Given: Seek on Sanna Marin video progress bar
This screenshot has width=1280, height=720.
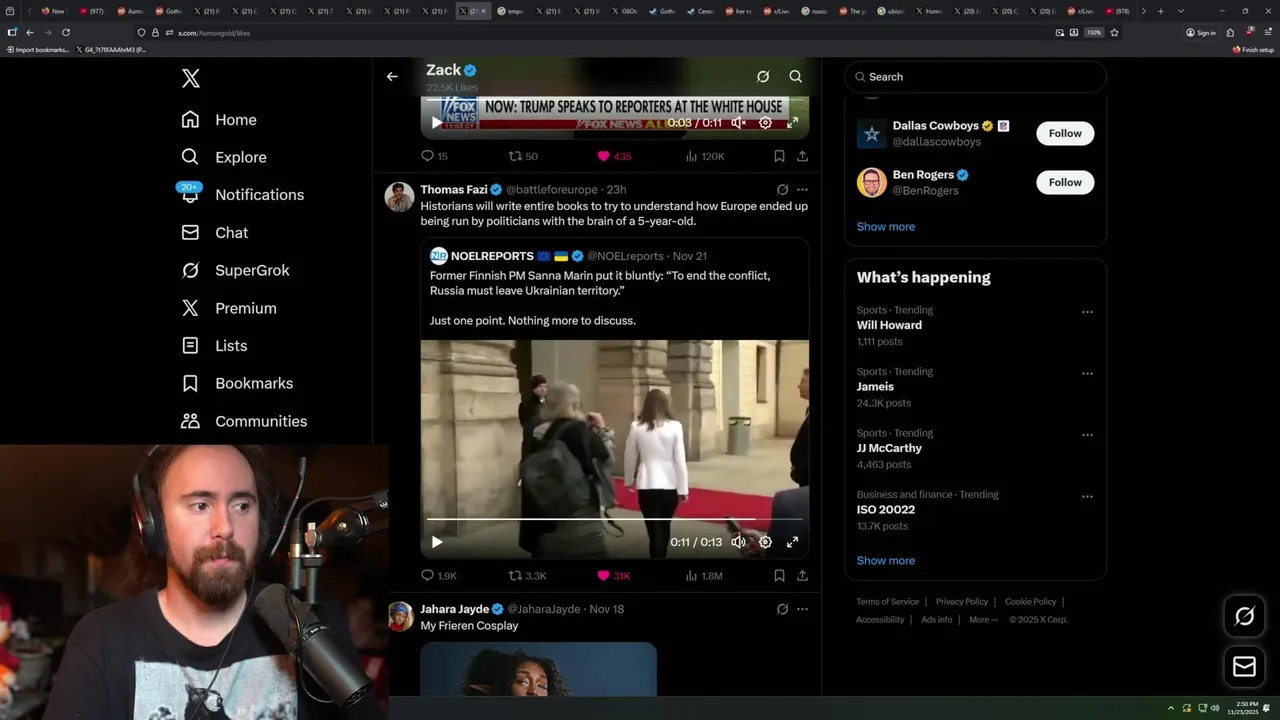Looking at the screenshot, I should pos(614,520).
